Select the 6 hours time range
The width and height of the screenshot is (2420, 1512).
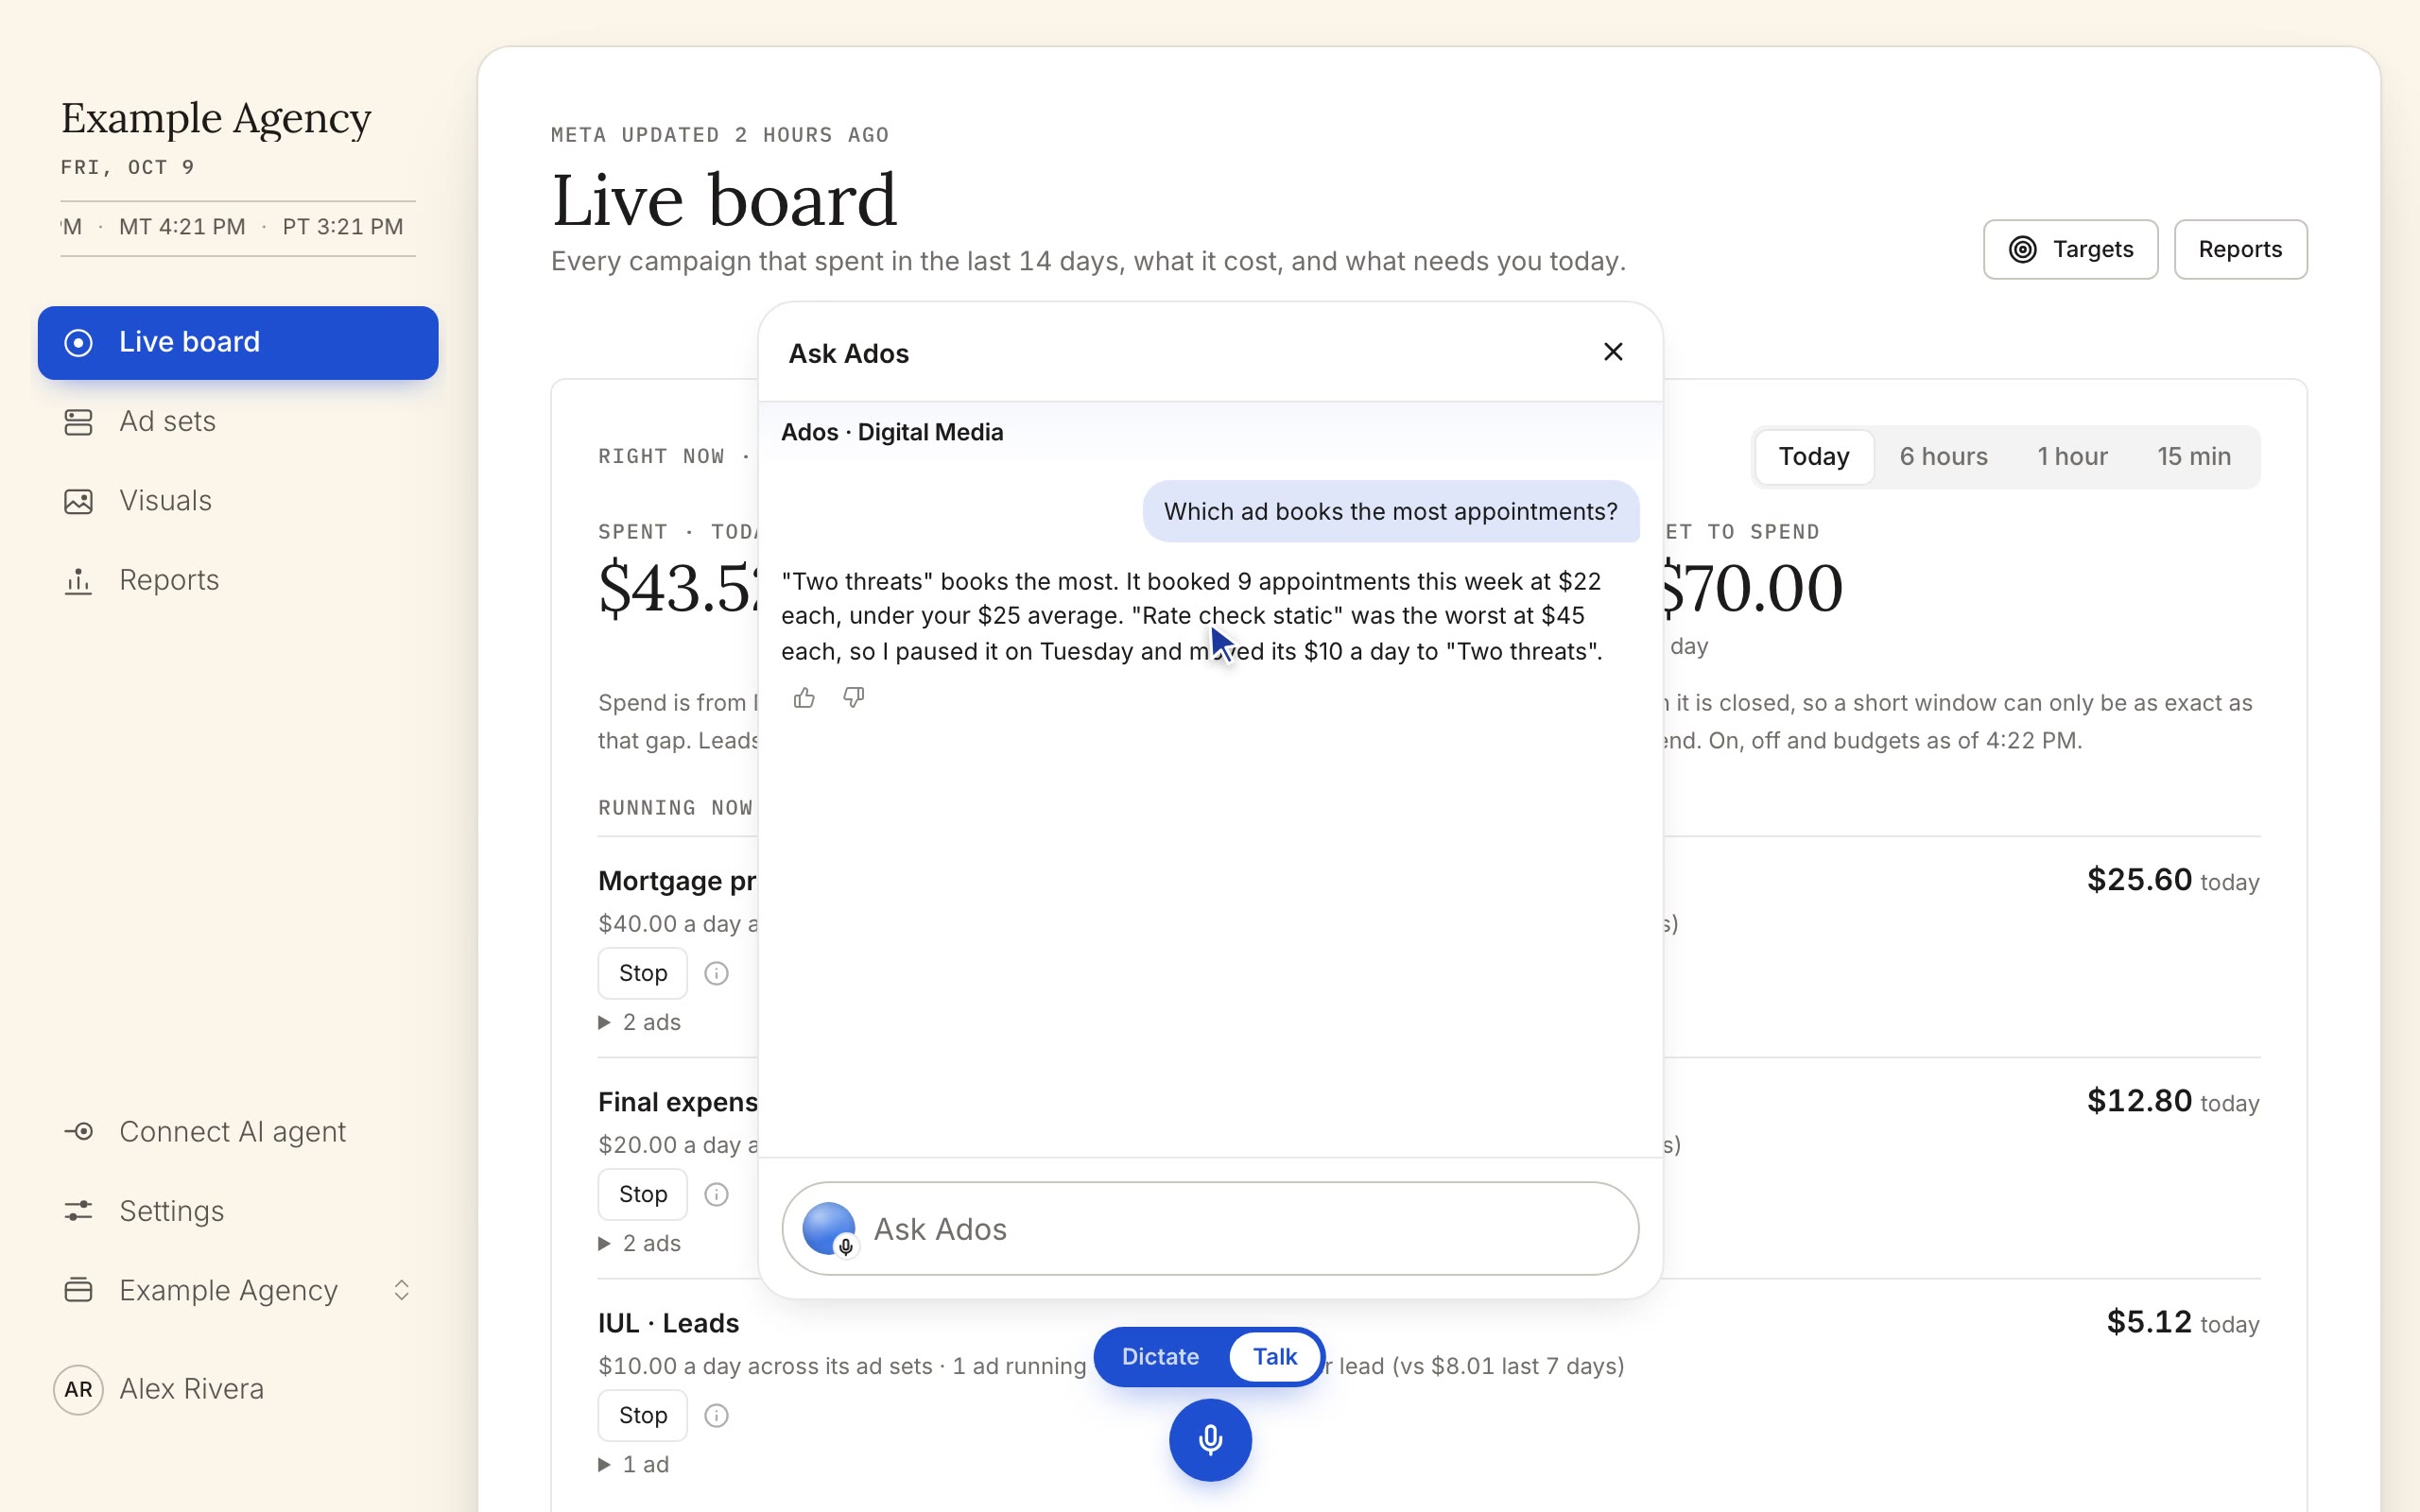pyautogui.click(x=1943, y=456)
